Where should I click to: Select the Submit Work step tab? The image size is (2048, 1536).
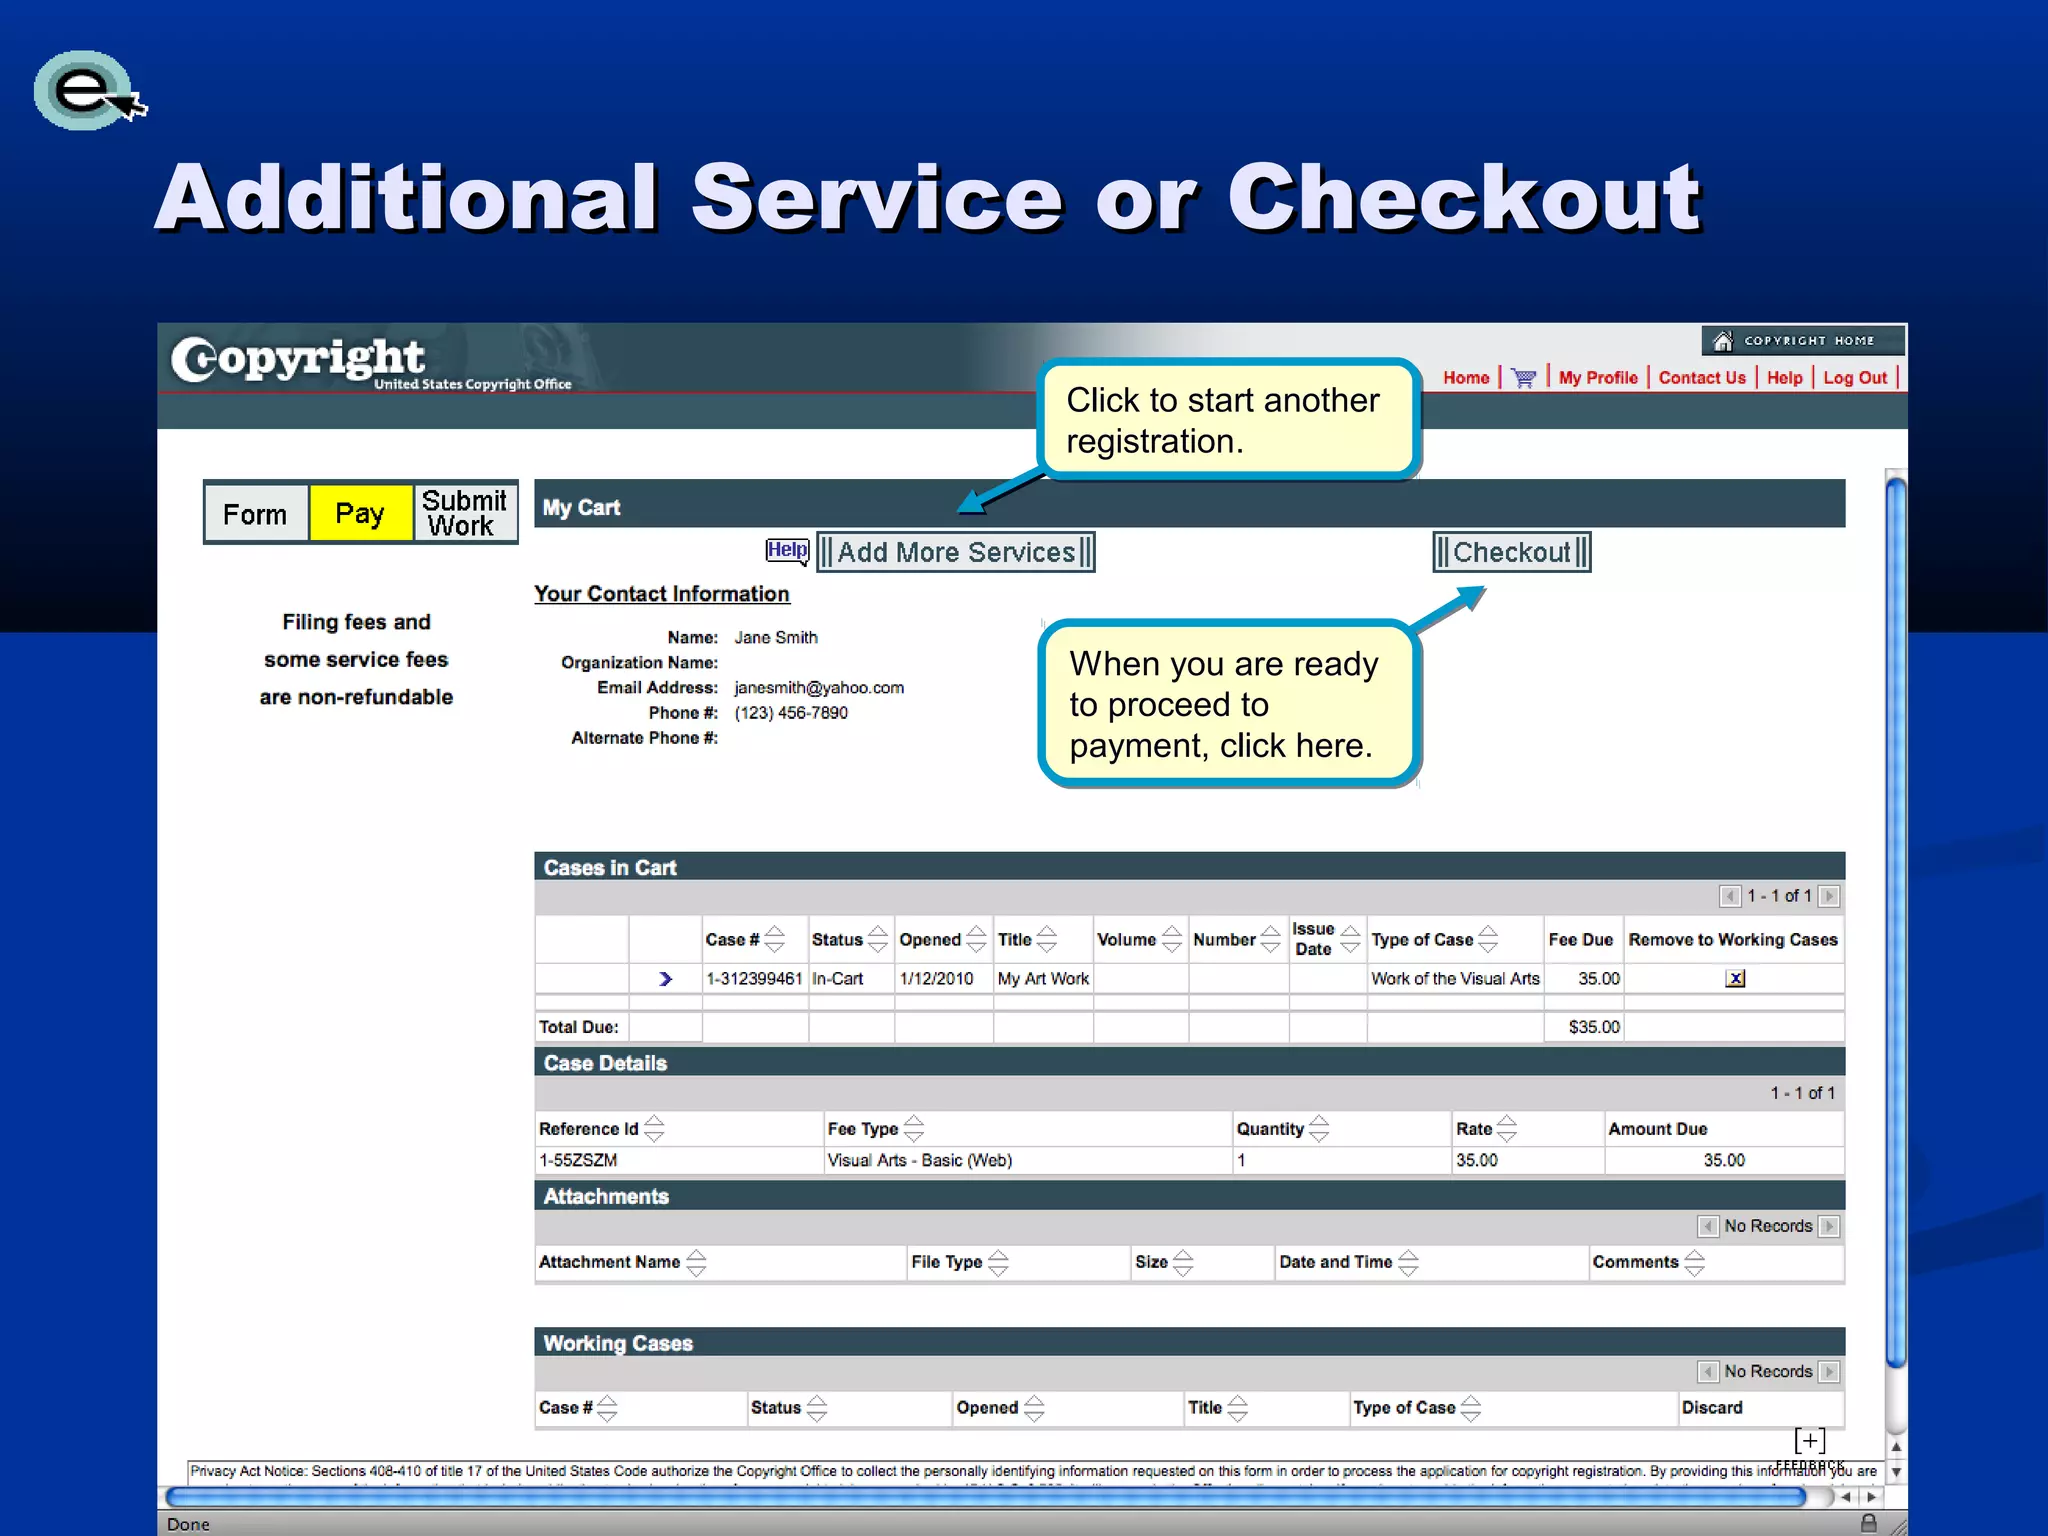click(464, 514)
